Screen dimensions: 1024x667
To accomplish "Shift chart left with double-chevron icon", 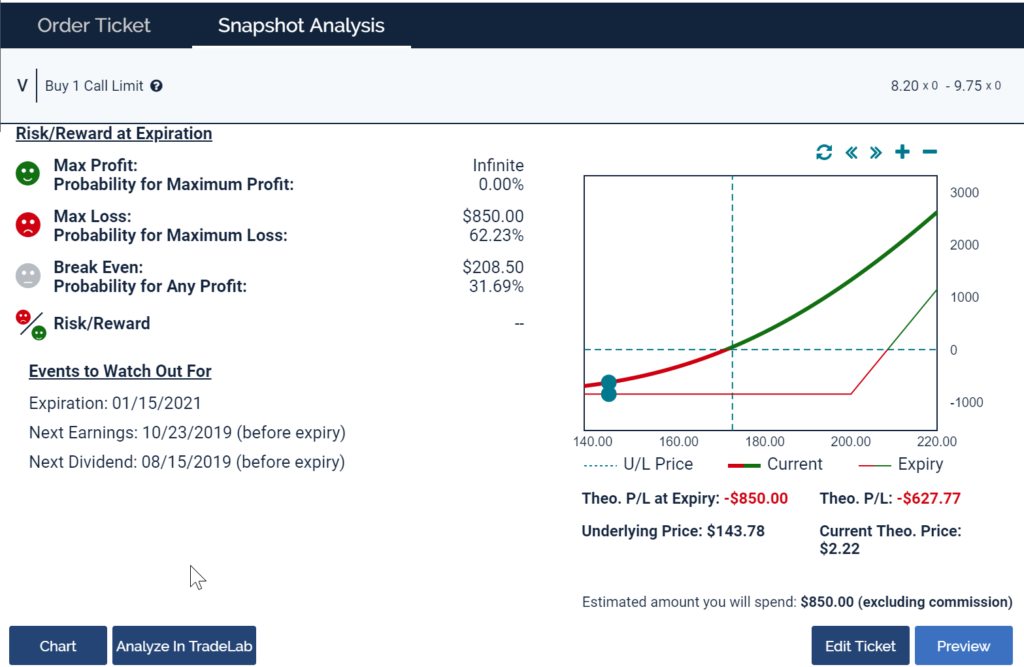I will click(x=852, y=152).
